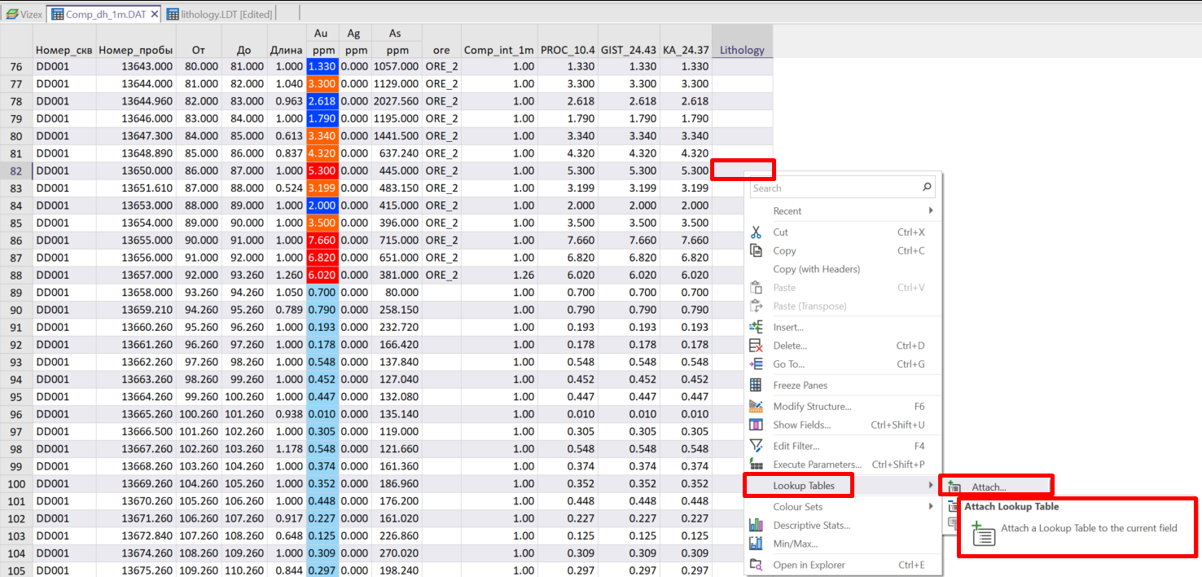Click the Insert rows icon

click(756, 327)
